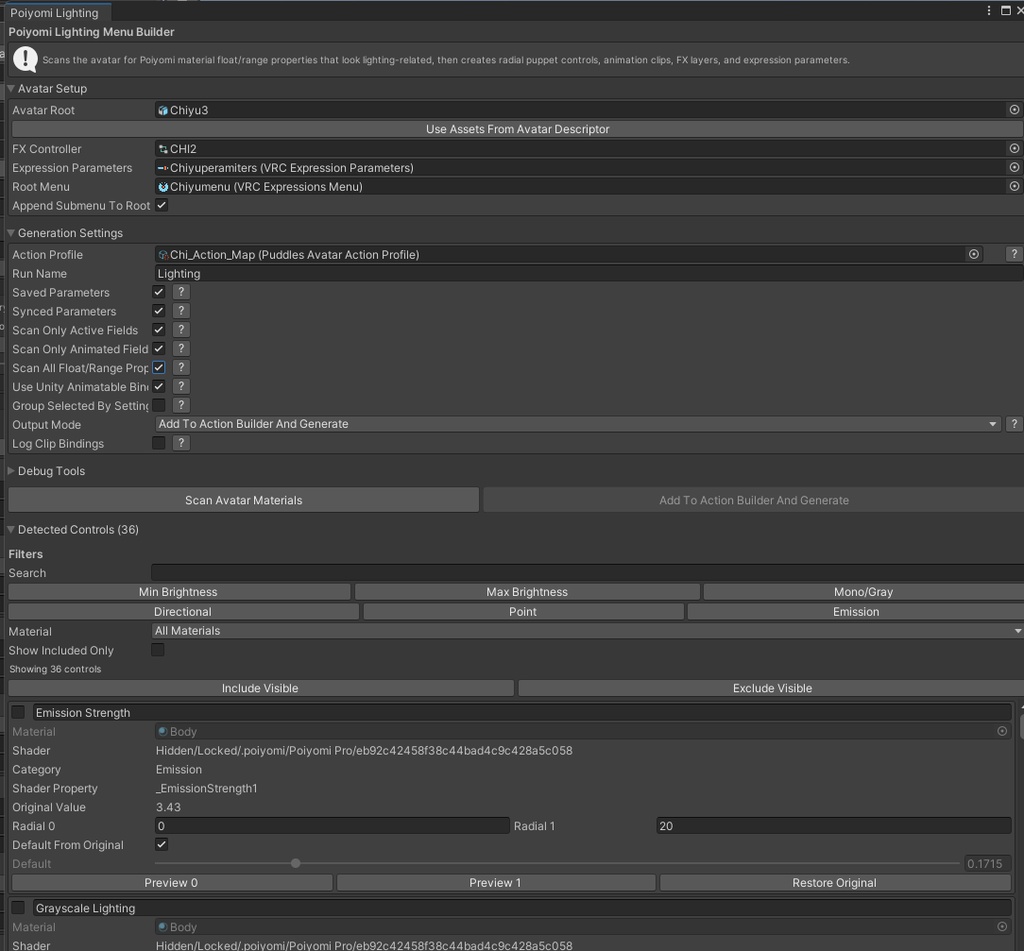
Task: Click Include Visible button
Action: [260, 688]
